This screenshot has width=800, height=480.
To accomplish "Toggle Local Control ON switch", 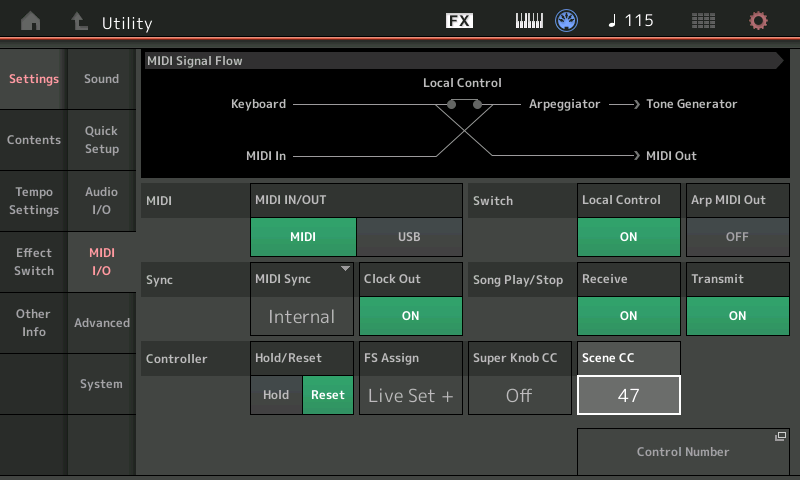I will click(x=628, y=237).
